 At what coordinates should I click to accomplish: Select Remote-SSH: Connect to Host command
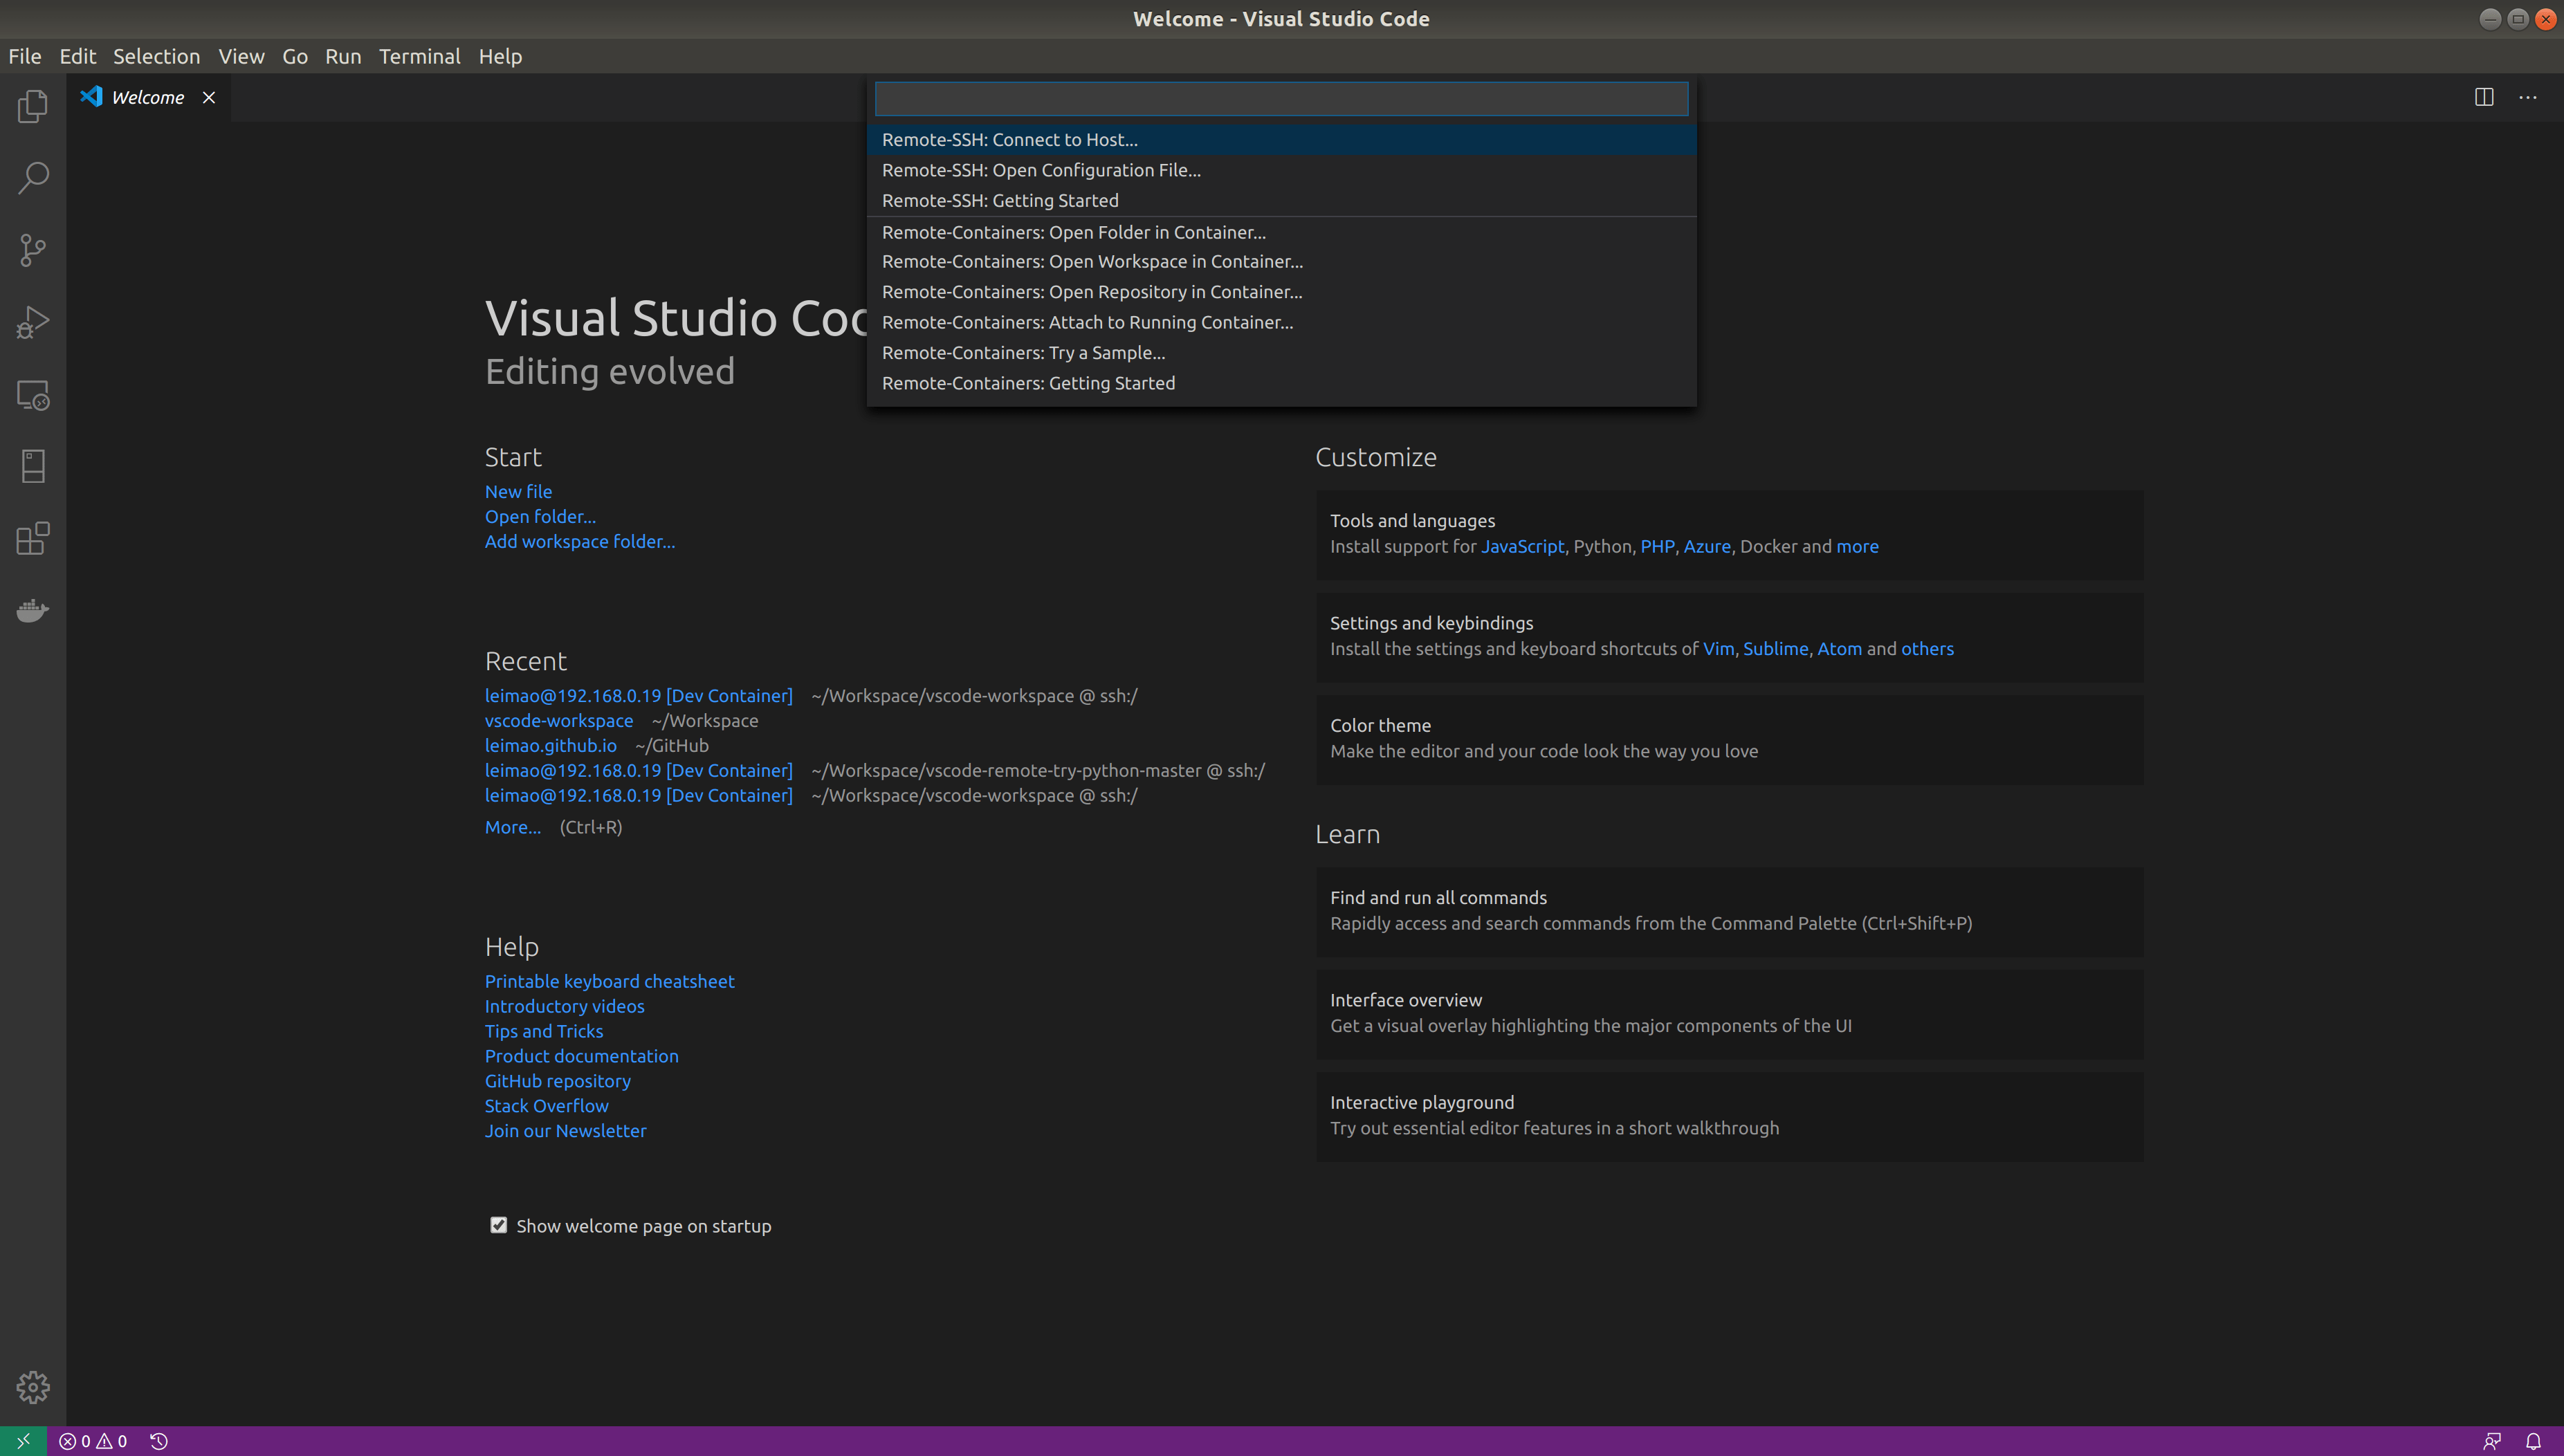click(1009, 139)
